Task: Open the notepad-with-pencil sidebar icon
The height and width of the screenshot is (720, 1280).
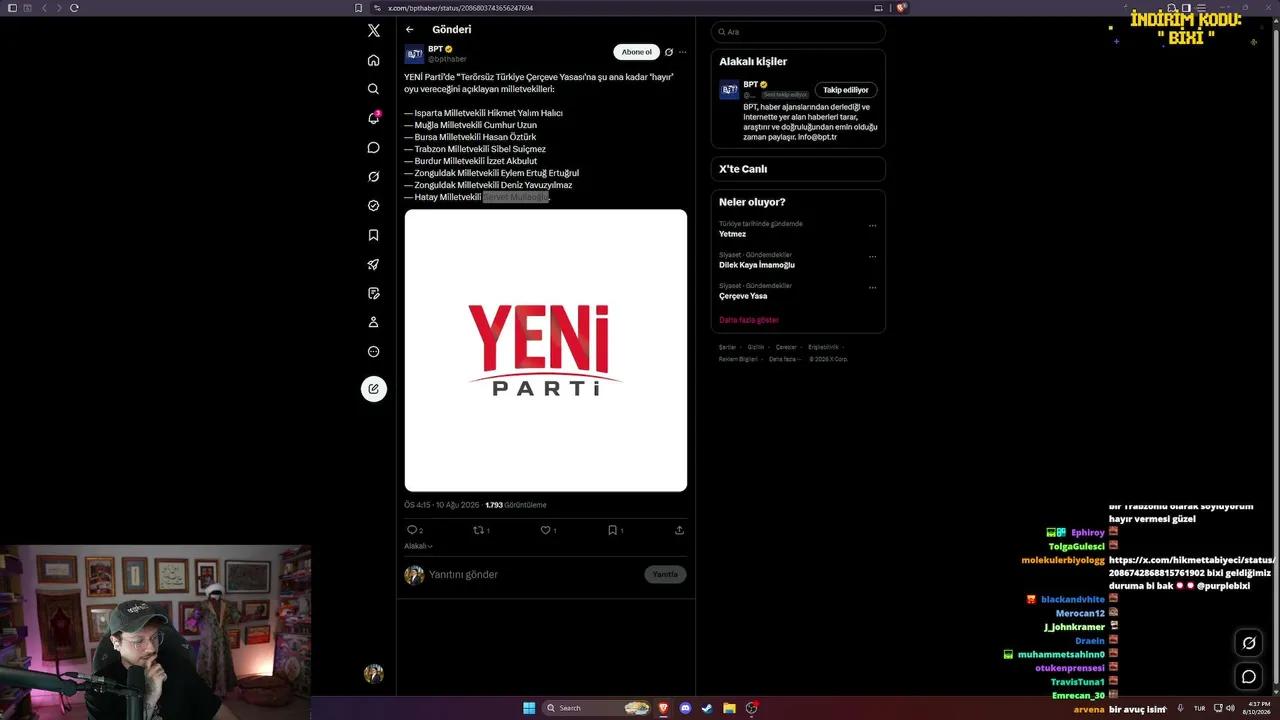Action: 373,294
